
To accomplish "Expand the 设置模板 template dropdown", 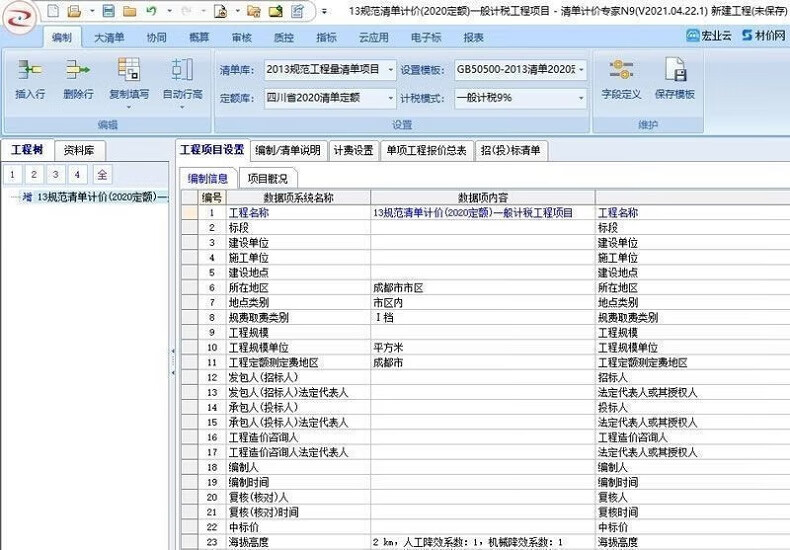I will coord(579,70).
